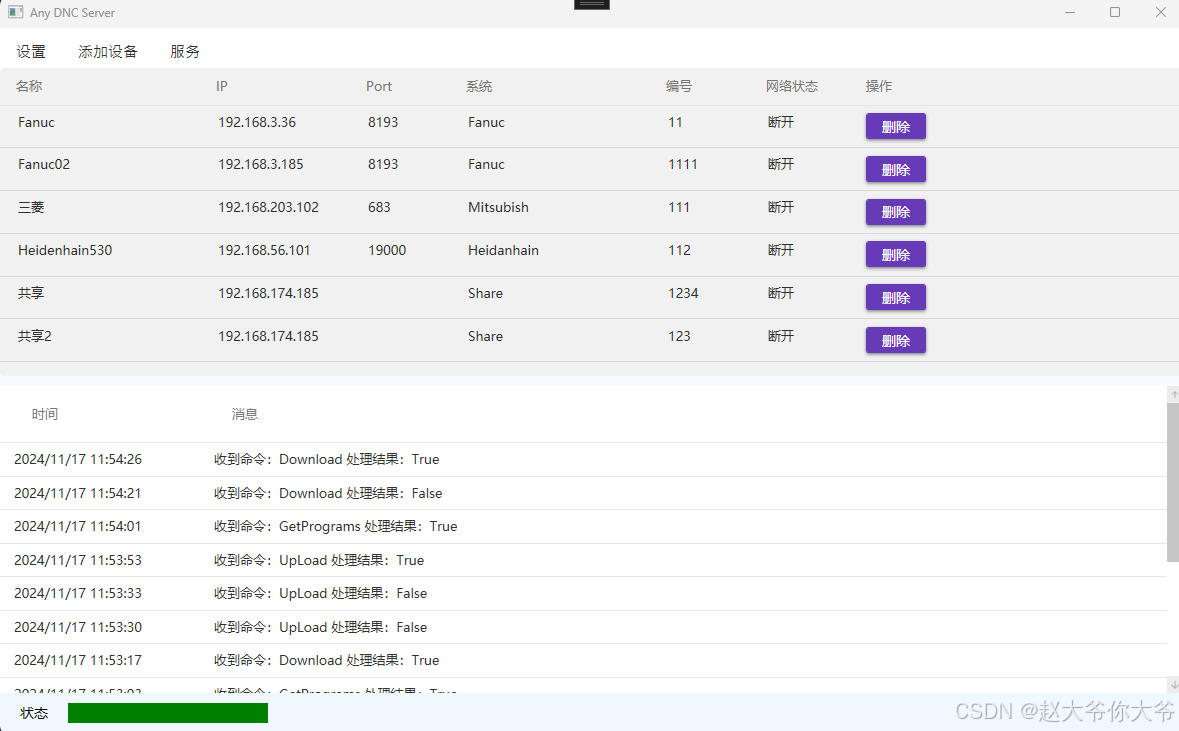Select log entry timestamped 11:54:21
Screen dimensions: 1179x731
583,493
